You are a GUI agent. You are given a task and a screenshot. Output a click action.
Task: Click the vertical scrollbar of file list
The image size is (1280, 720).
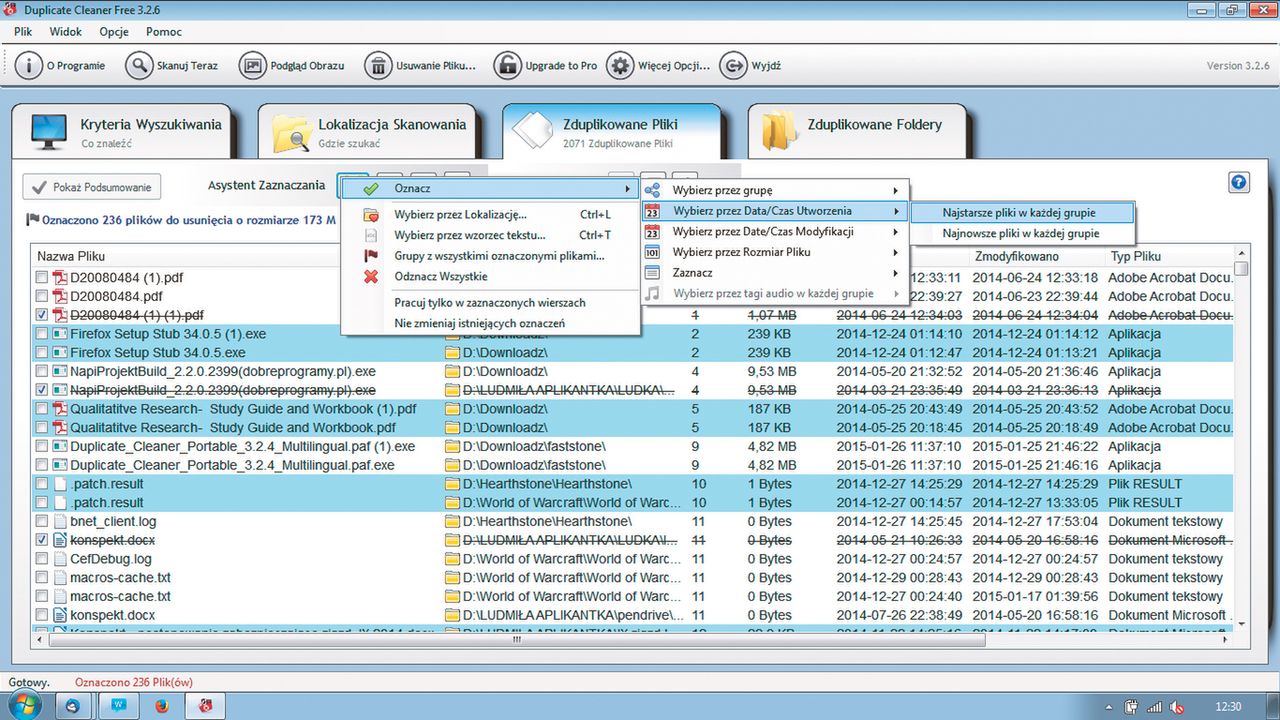point(1241,440)
